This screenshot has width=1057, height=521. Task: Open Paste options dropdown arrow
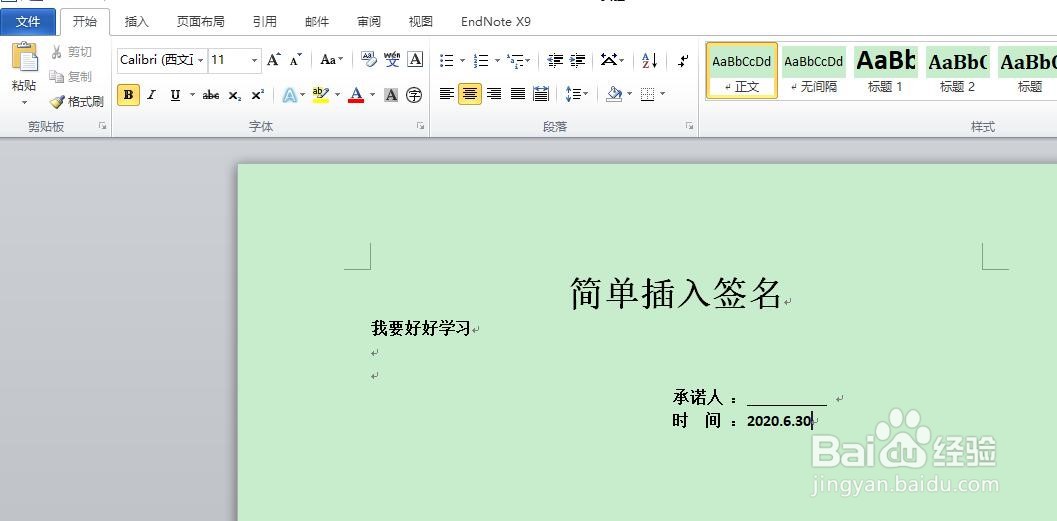(x=24, y=102)
